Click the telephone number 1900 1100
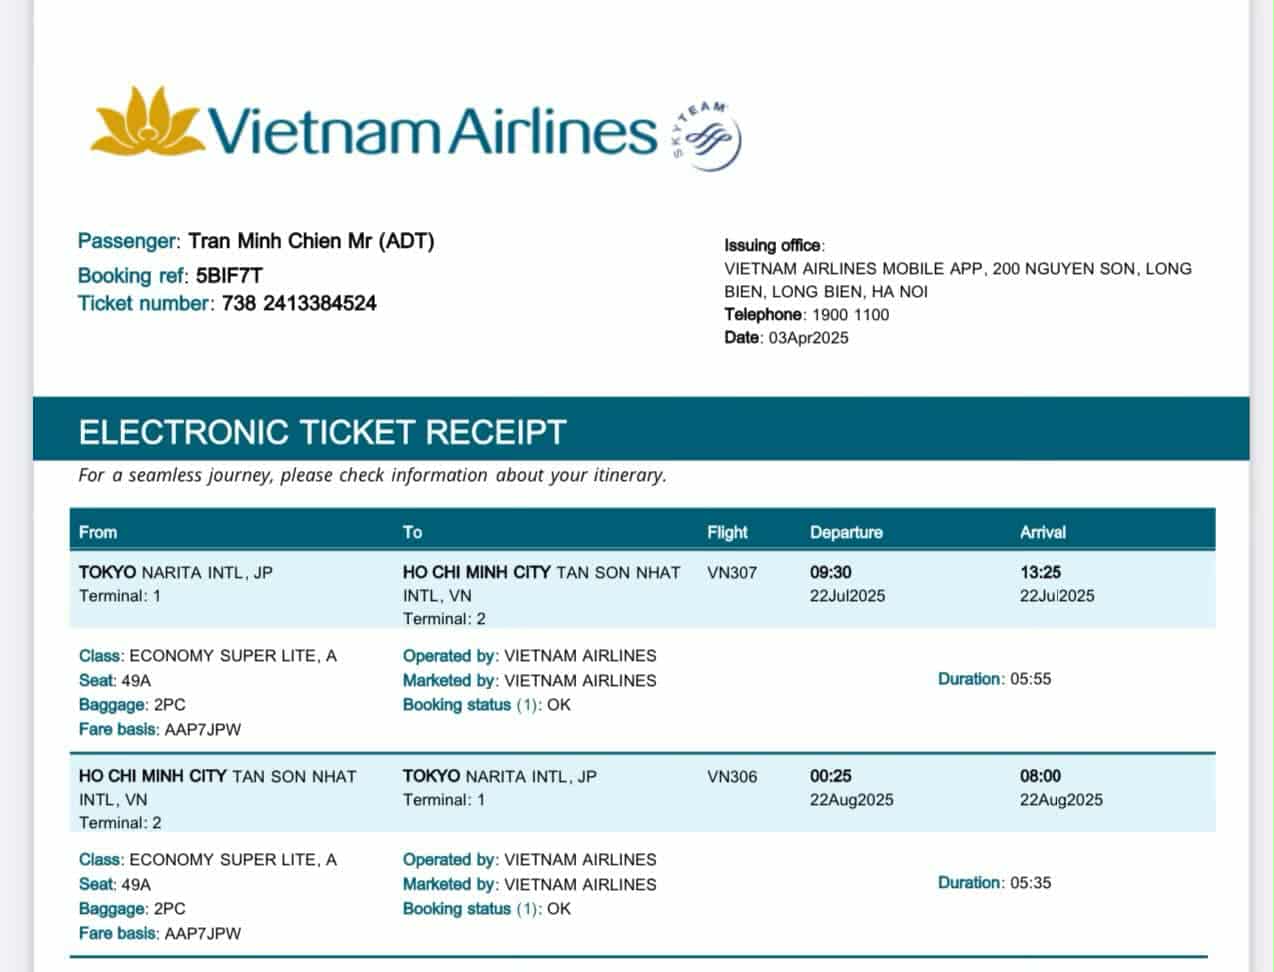1274x972 pixels. (x=850, y=315)
